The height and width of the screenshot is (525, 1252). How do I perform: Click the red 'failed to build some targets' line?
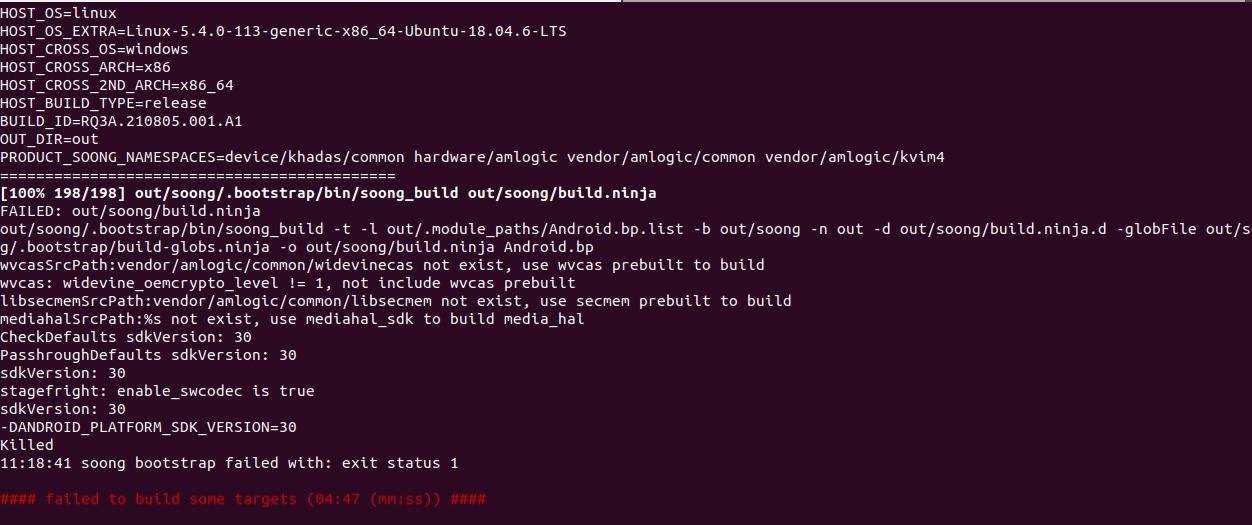coord(243,499)
